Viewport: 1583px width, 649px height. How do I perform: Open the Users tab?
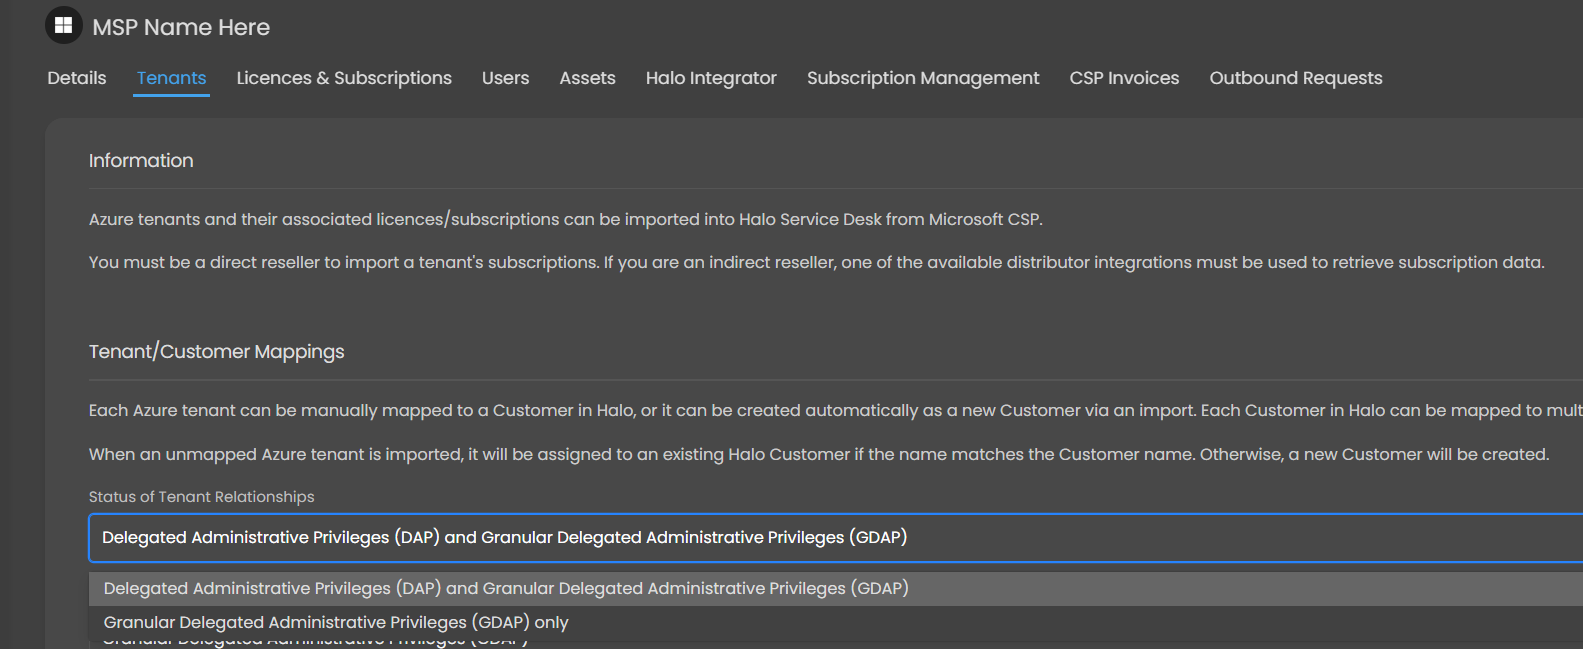(506, 78)
